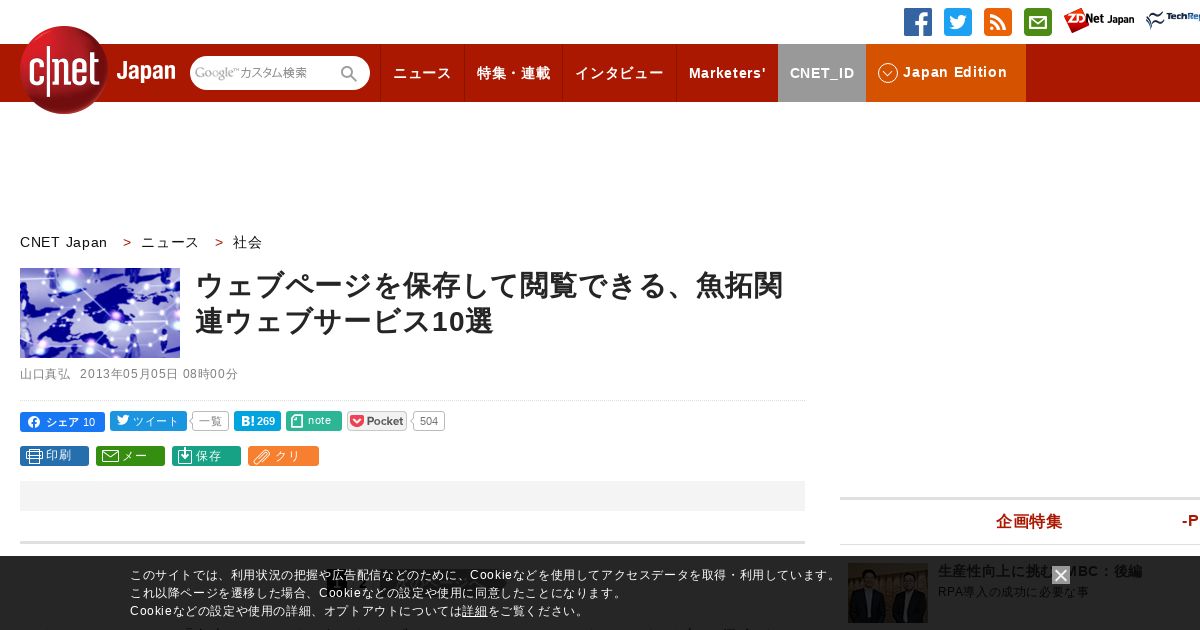Click the search magnifier icon
This screenshot has height=630, width=1200.
tap(349, 73)
